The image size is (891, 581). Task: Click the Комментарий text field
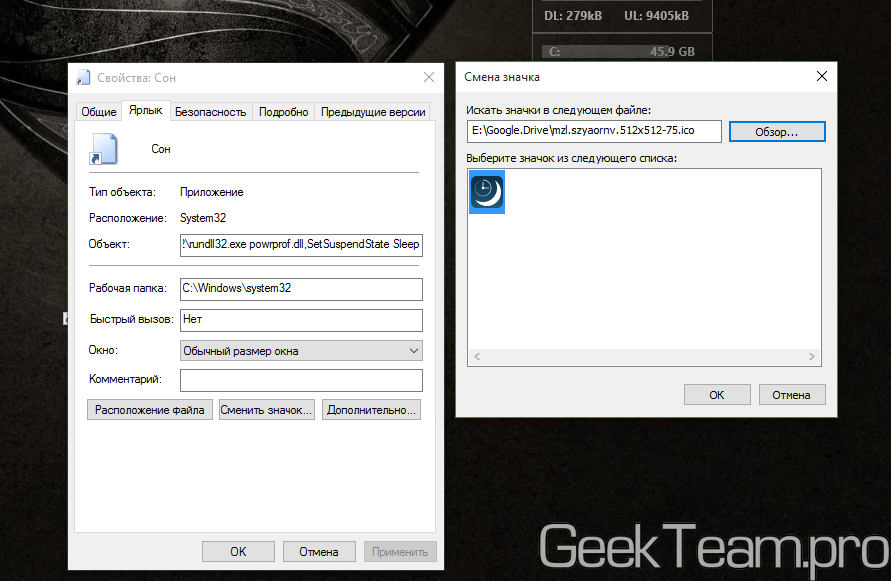pos(301,380)
